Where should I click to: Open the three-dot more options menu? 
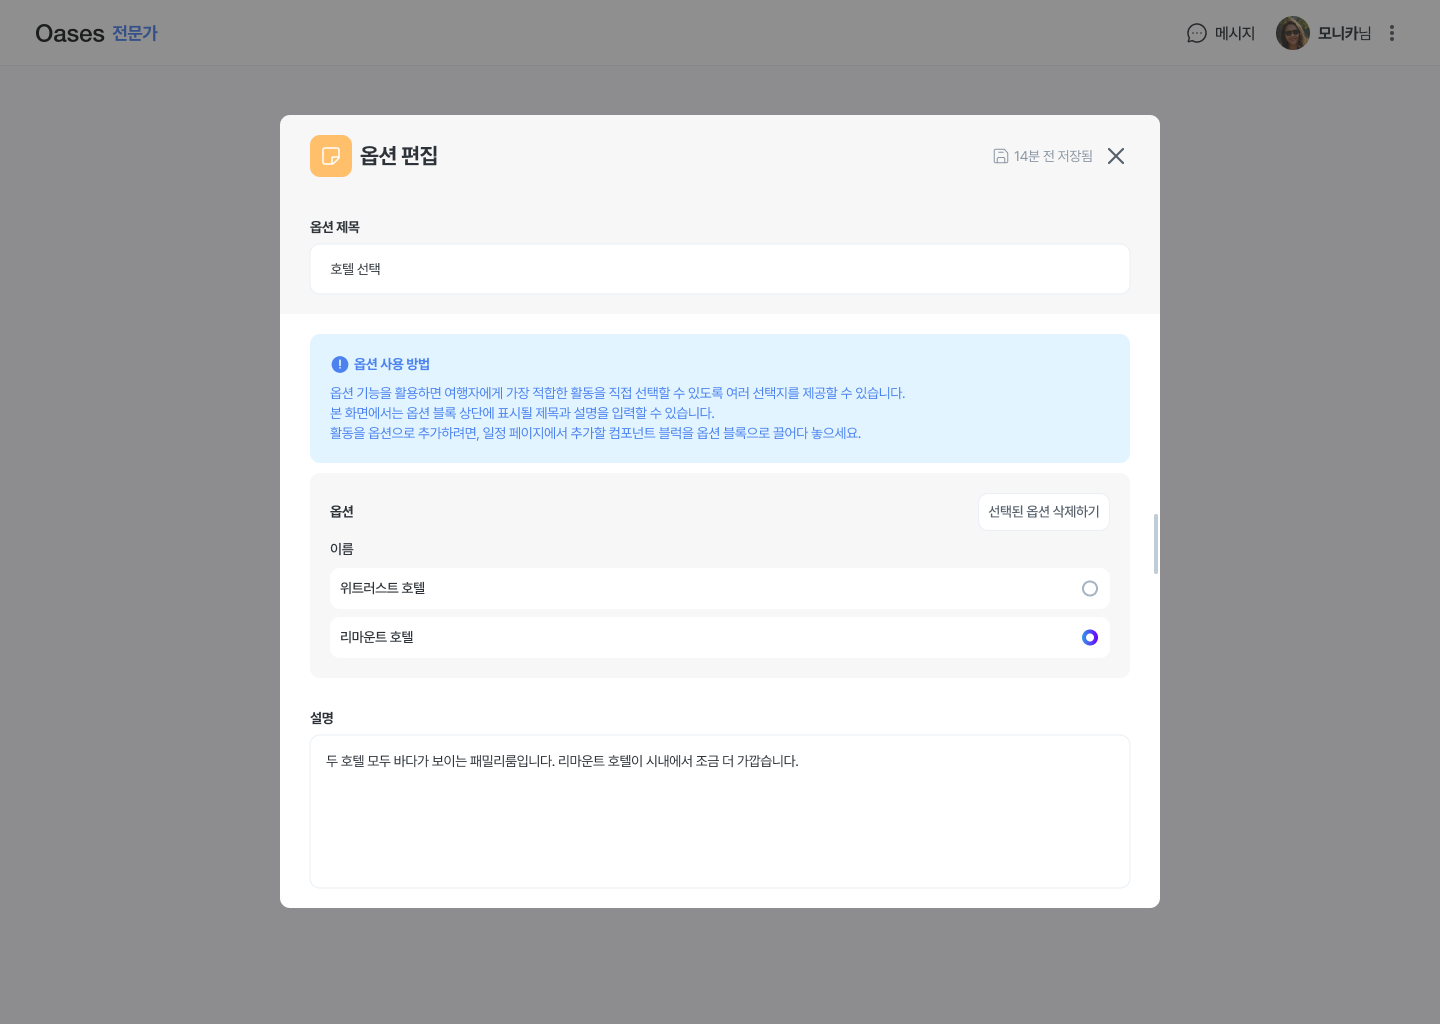coord(1391,33)
